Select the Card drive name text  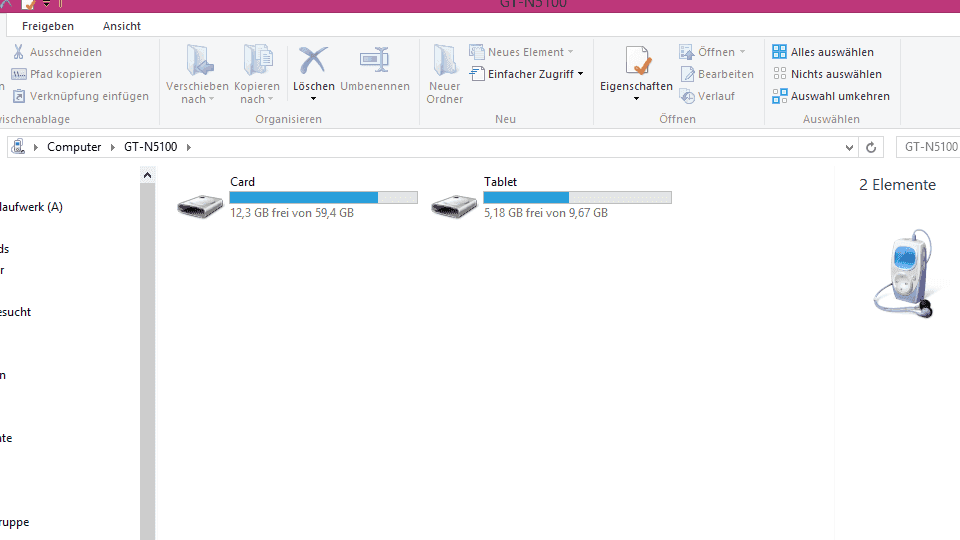pos(242,182)
